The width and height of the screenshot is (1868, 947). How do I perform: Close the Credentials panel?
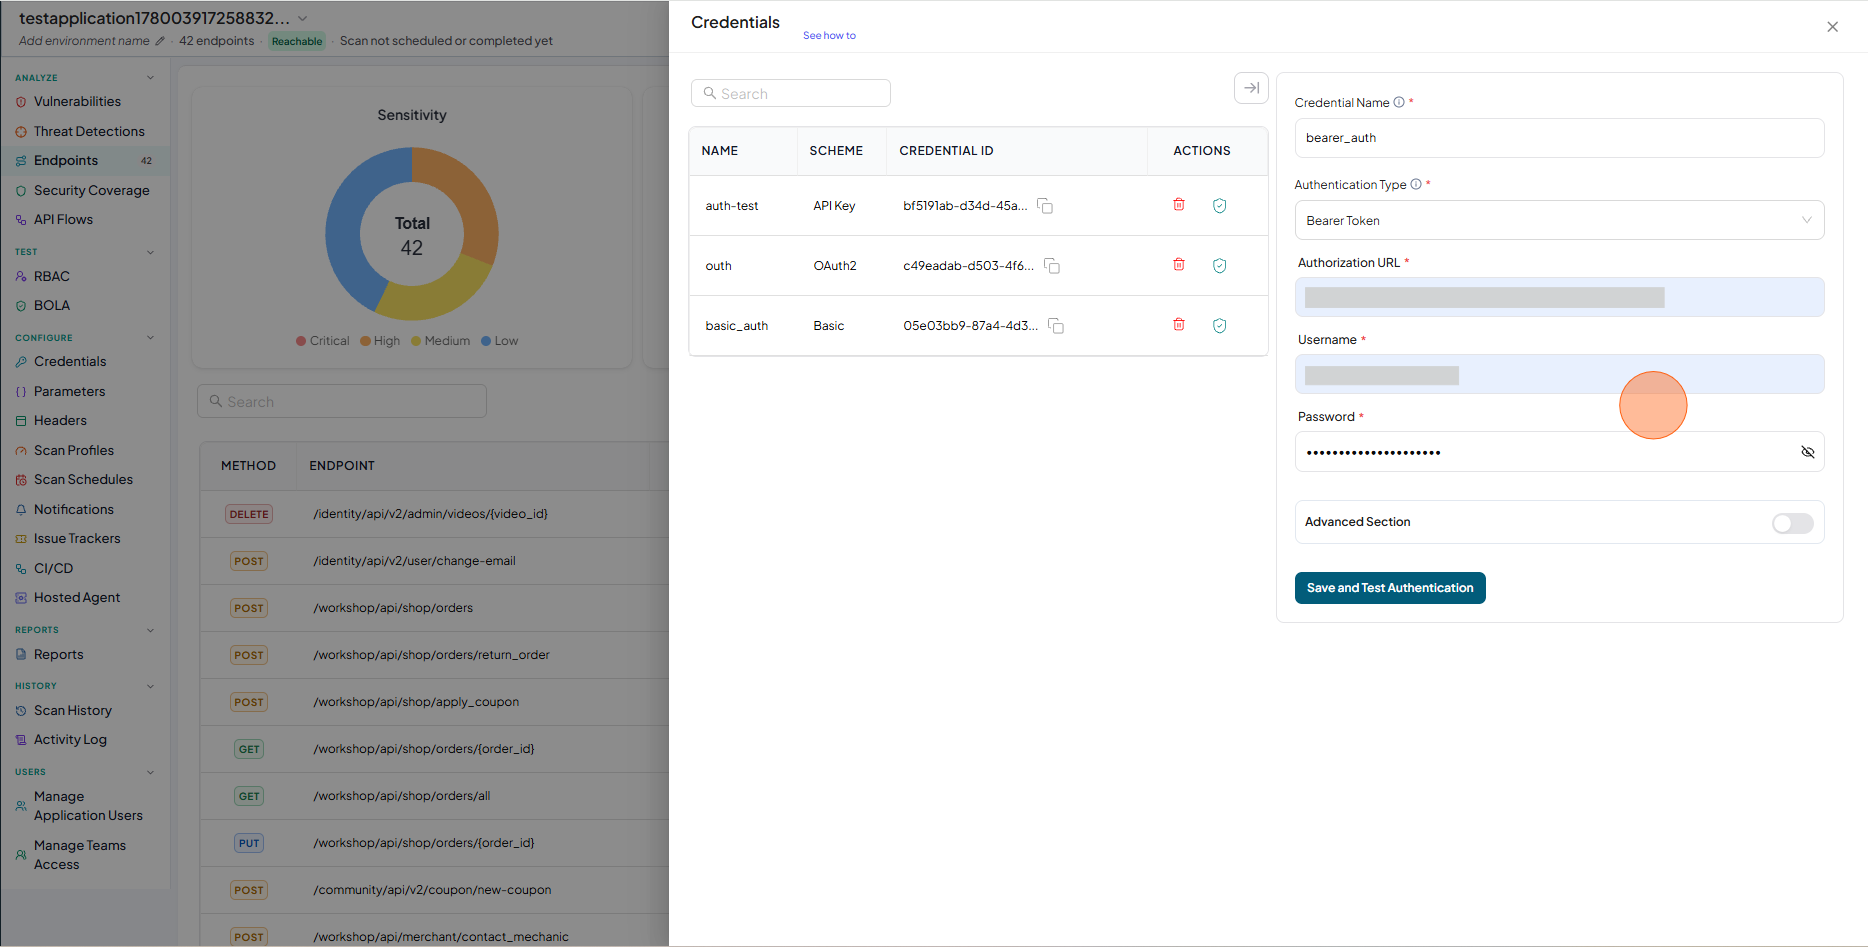1832,27
